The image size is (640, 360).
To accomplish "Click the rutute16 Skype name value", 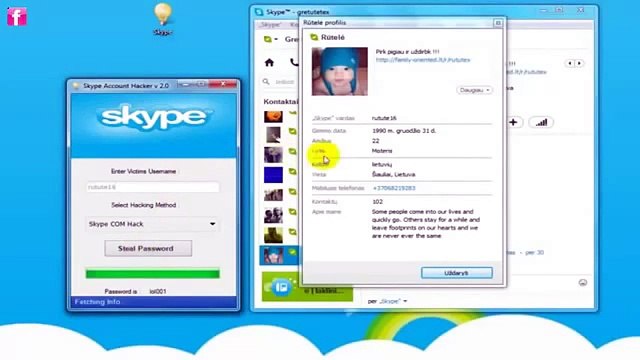I will coord(384,118).
